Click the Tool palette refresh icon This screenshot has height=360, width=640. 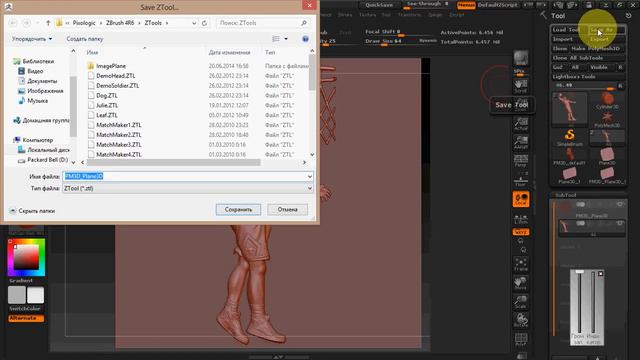click(x=629, y=16)
